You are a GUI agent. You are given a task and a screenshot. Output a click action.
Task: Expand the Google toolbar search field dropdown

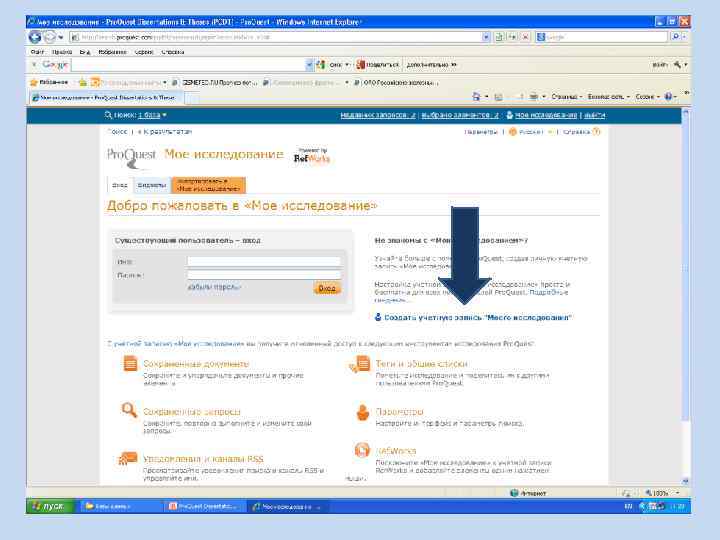(x=309, y=65)
